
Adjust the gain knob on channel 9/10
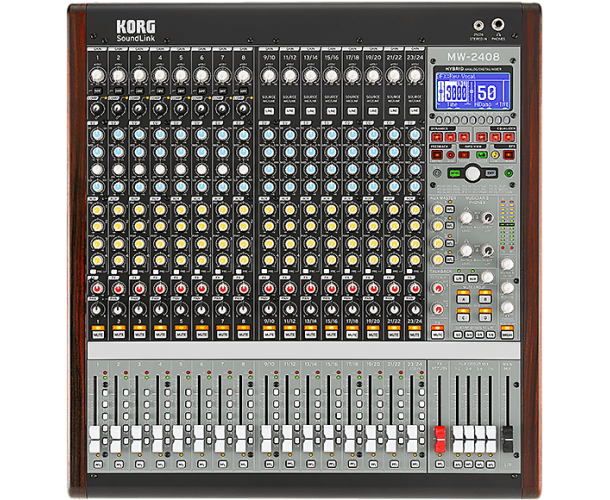(x=269, y=75)
